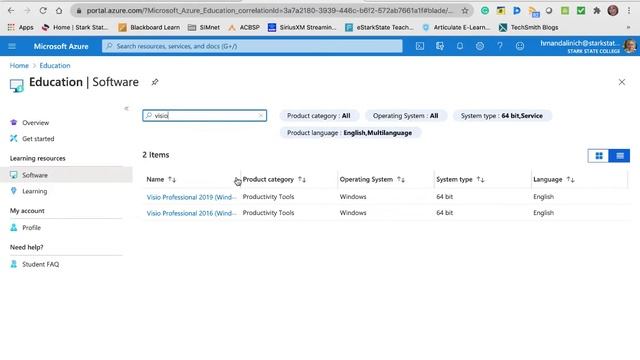Viewport: 640px width, 360px height.
Task: Open the feedback smiley icon
Action: pos(520,46)
